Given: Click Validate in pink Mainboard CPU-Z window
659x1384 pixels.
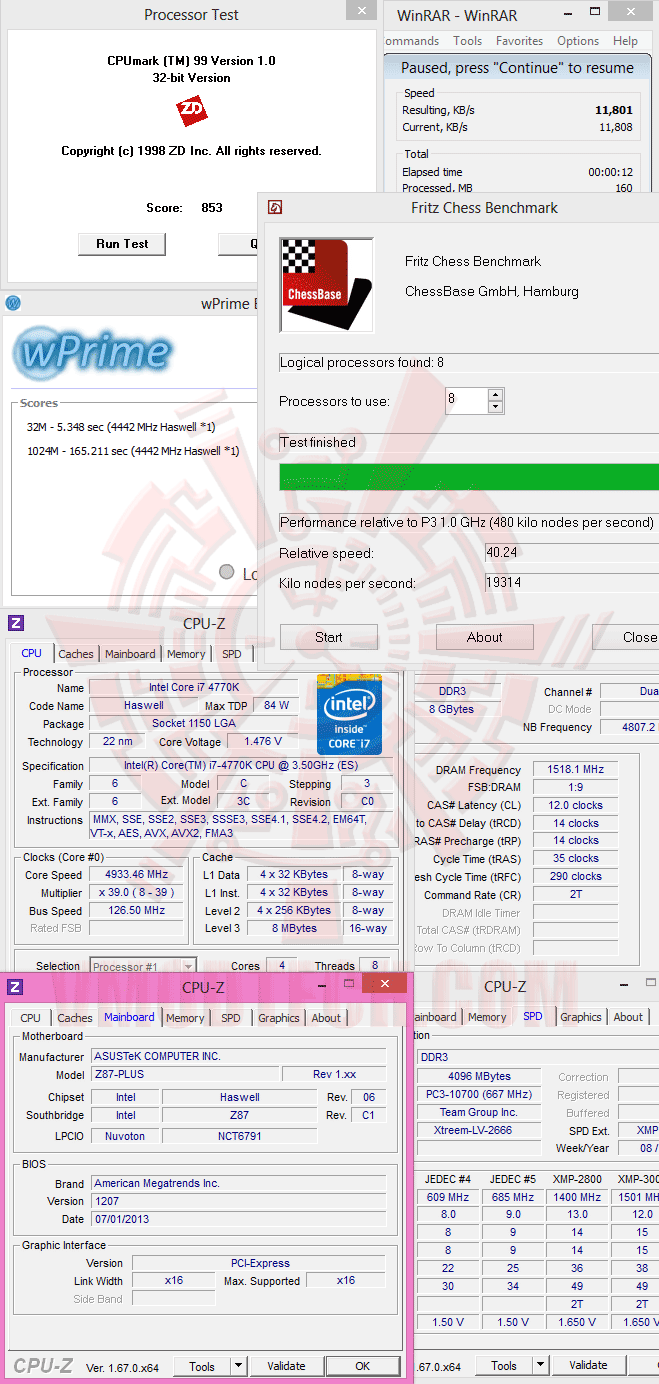Looking at the screenshot, I should pyautogui.click(x=286, y=1365).
